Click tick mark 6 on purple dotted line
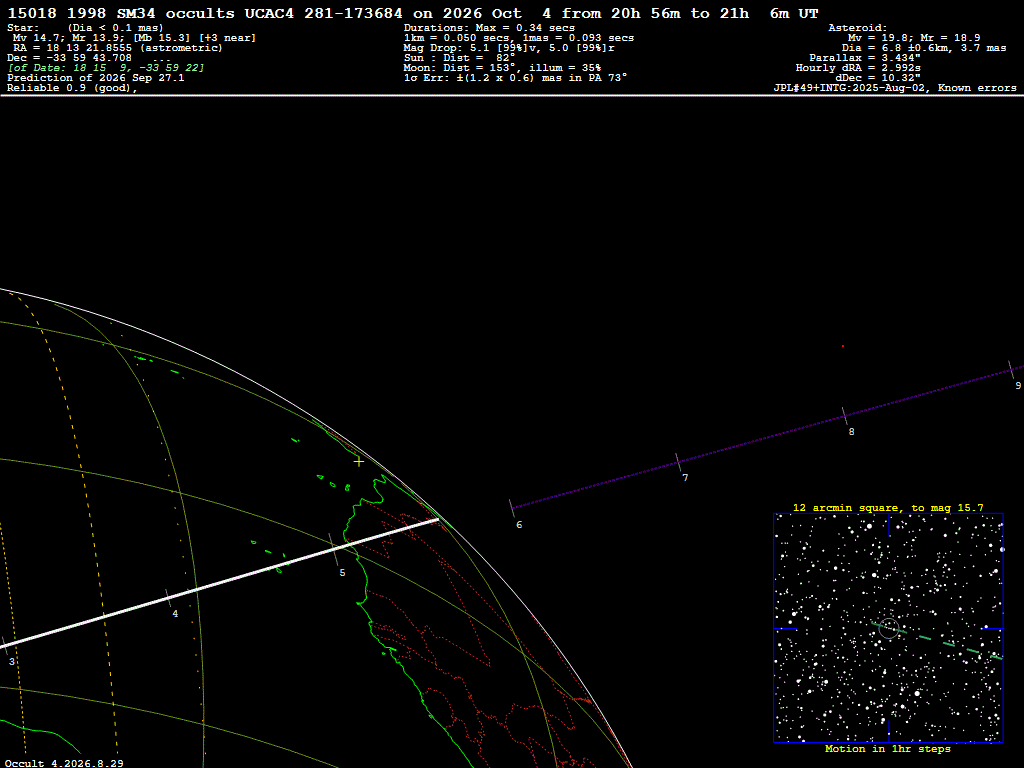The image size is (1024, 768). (x=513, y=509)
